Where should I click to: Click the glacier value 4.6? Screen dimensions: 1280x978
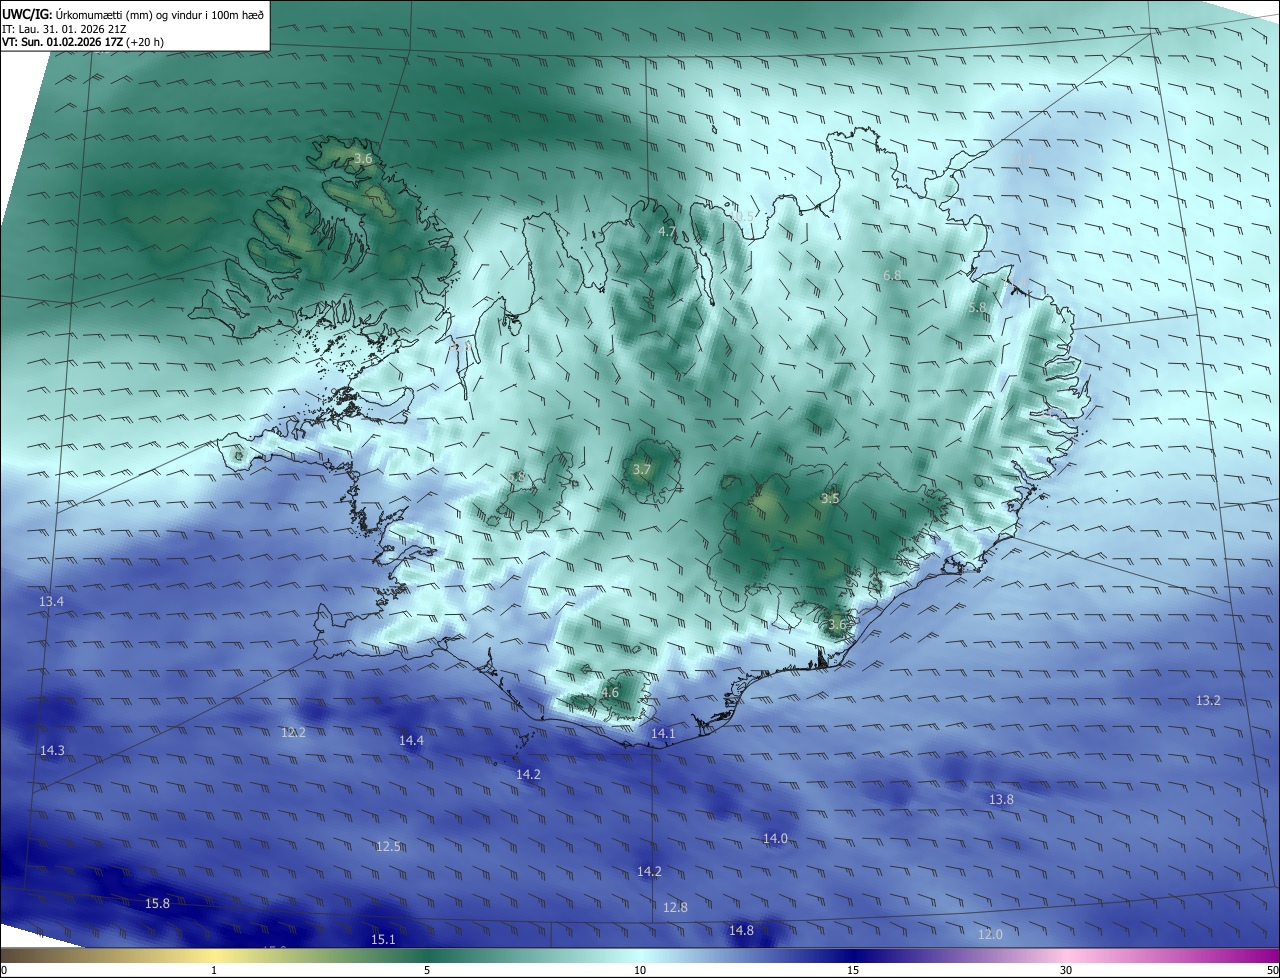point(610,692)
